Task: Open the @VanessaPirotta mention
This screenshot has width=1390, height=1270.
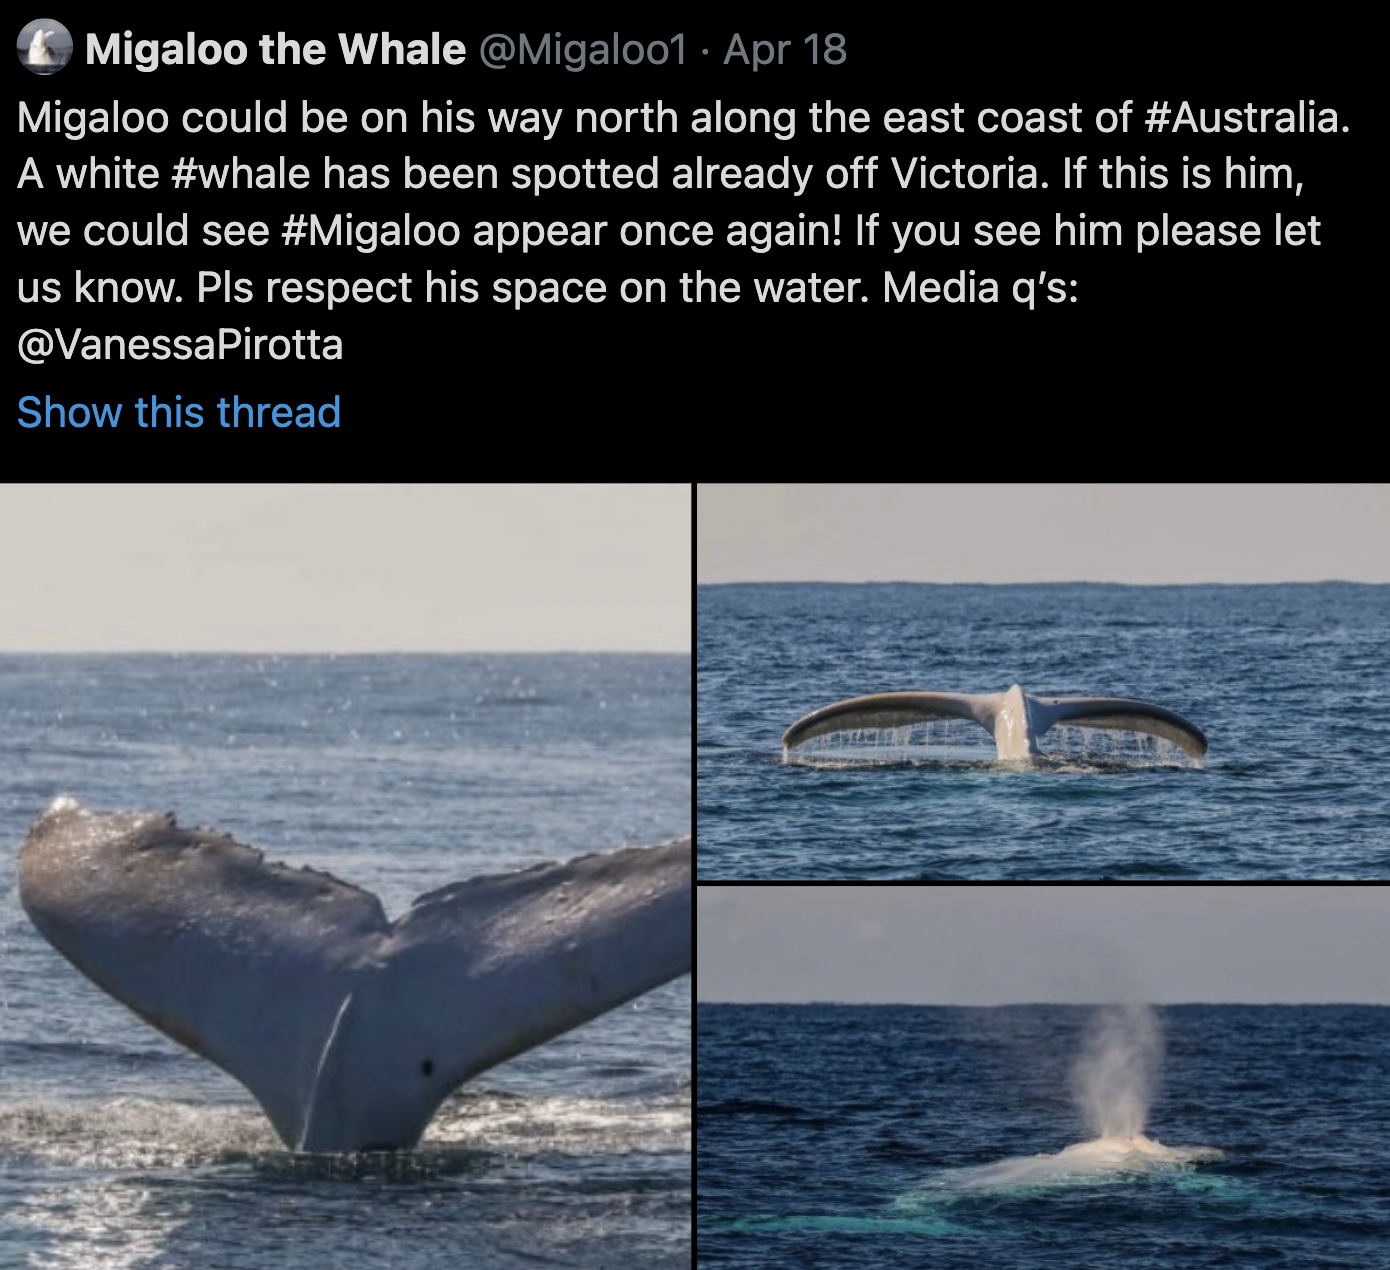Action: [x=180, y=345]
